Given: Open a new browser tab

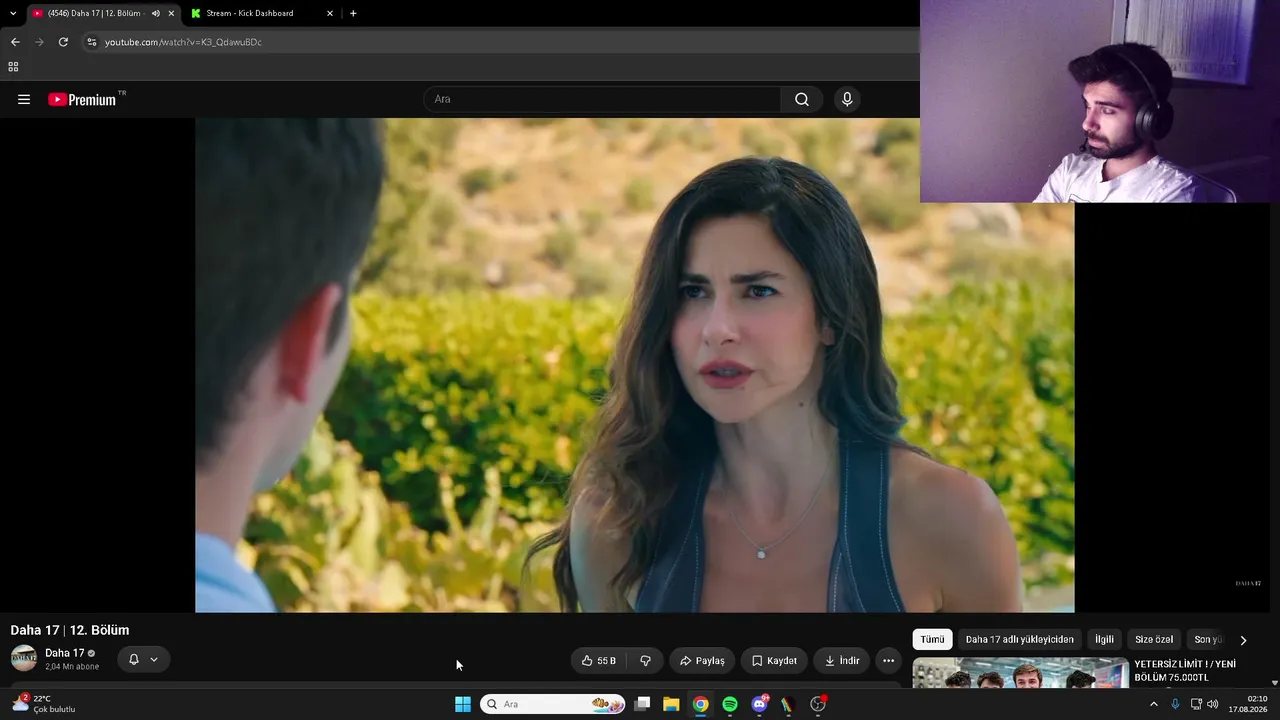Looking at the screenshot, I should (x=353, y=13).
